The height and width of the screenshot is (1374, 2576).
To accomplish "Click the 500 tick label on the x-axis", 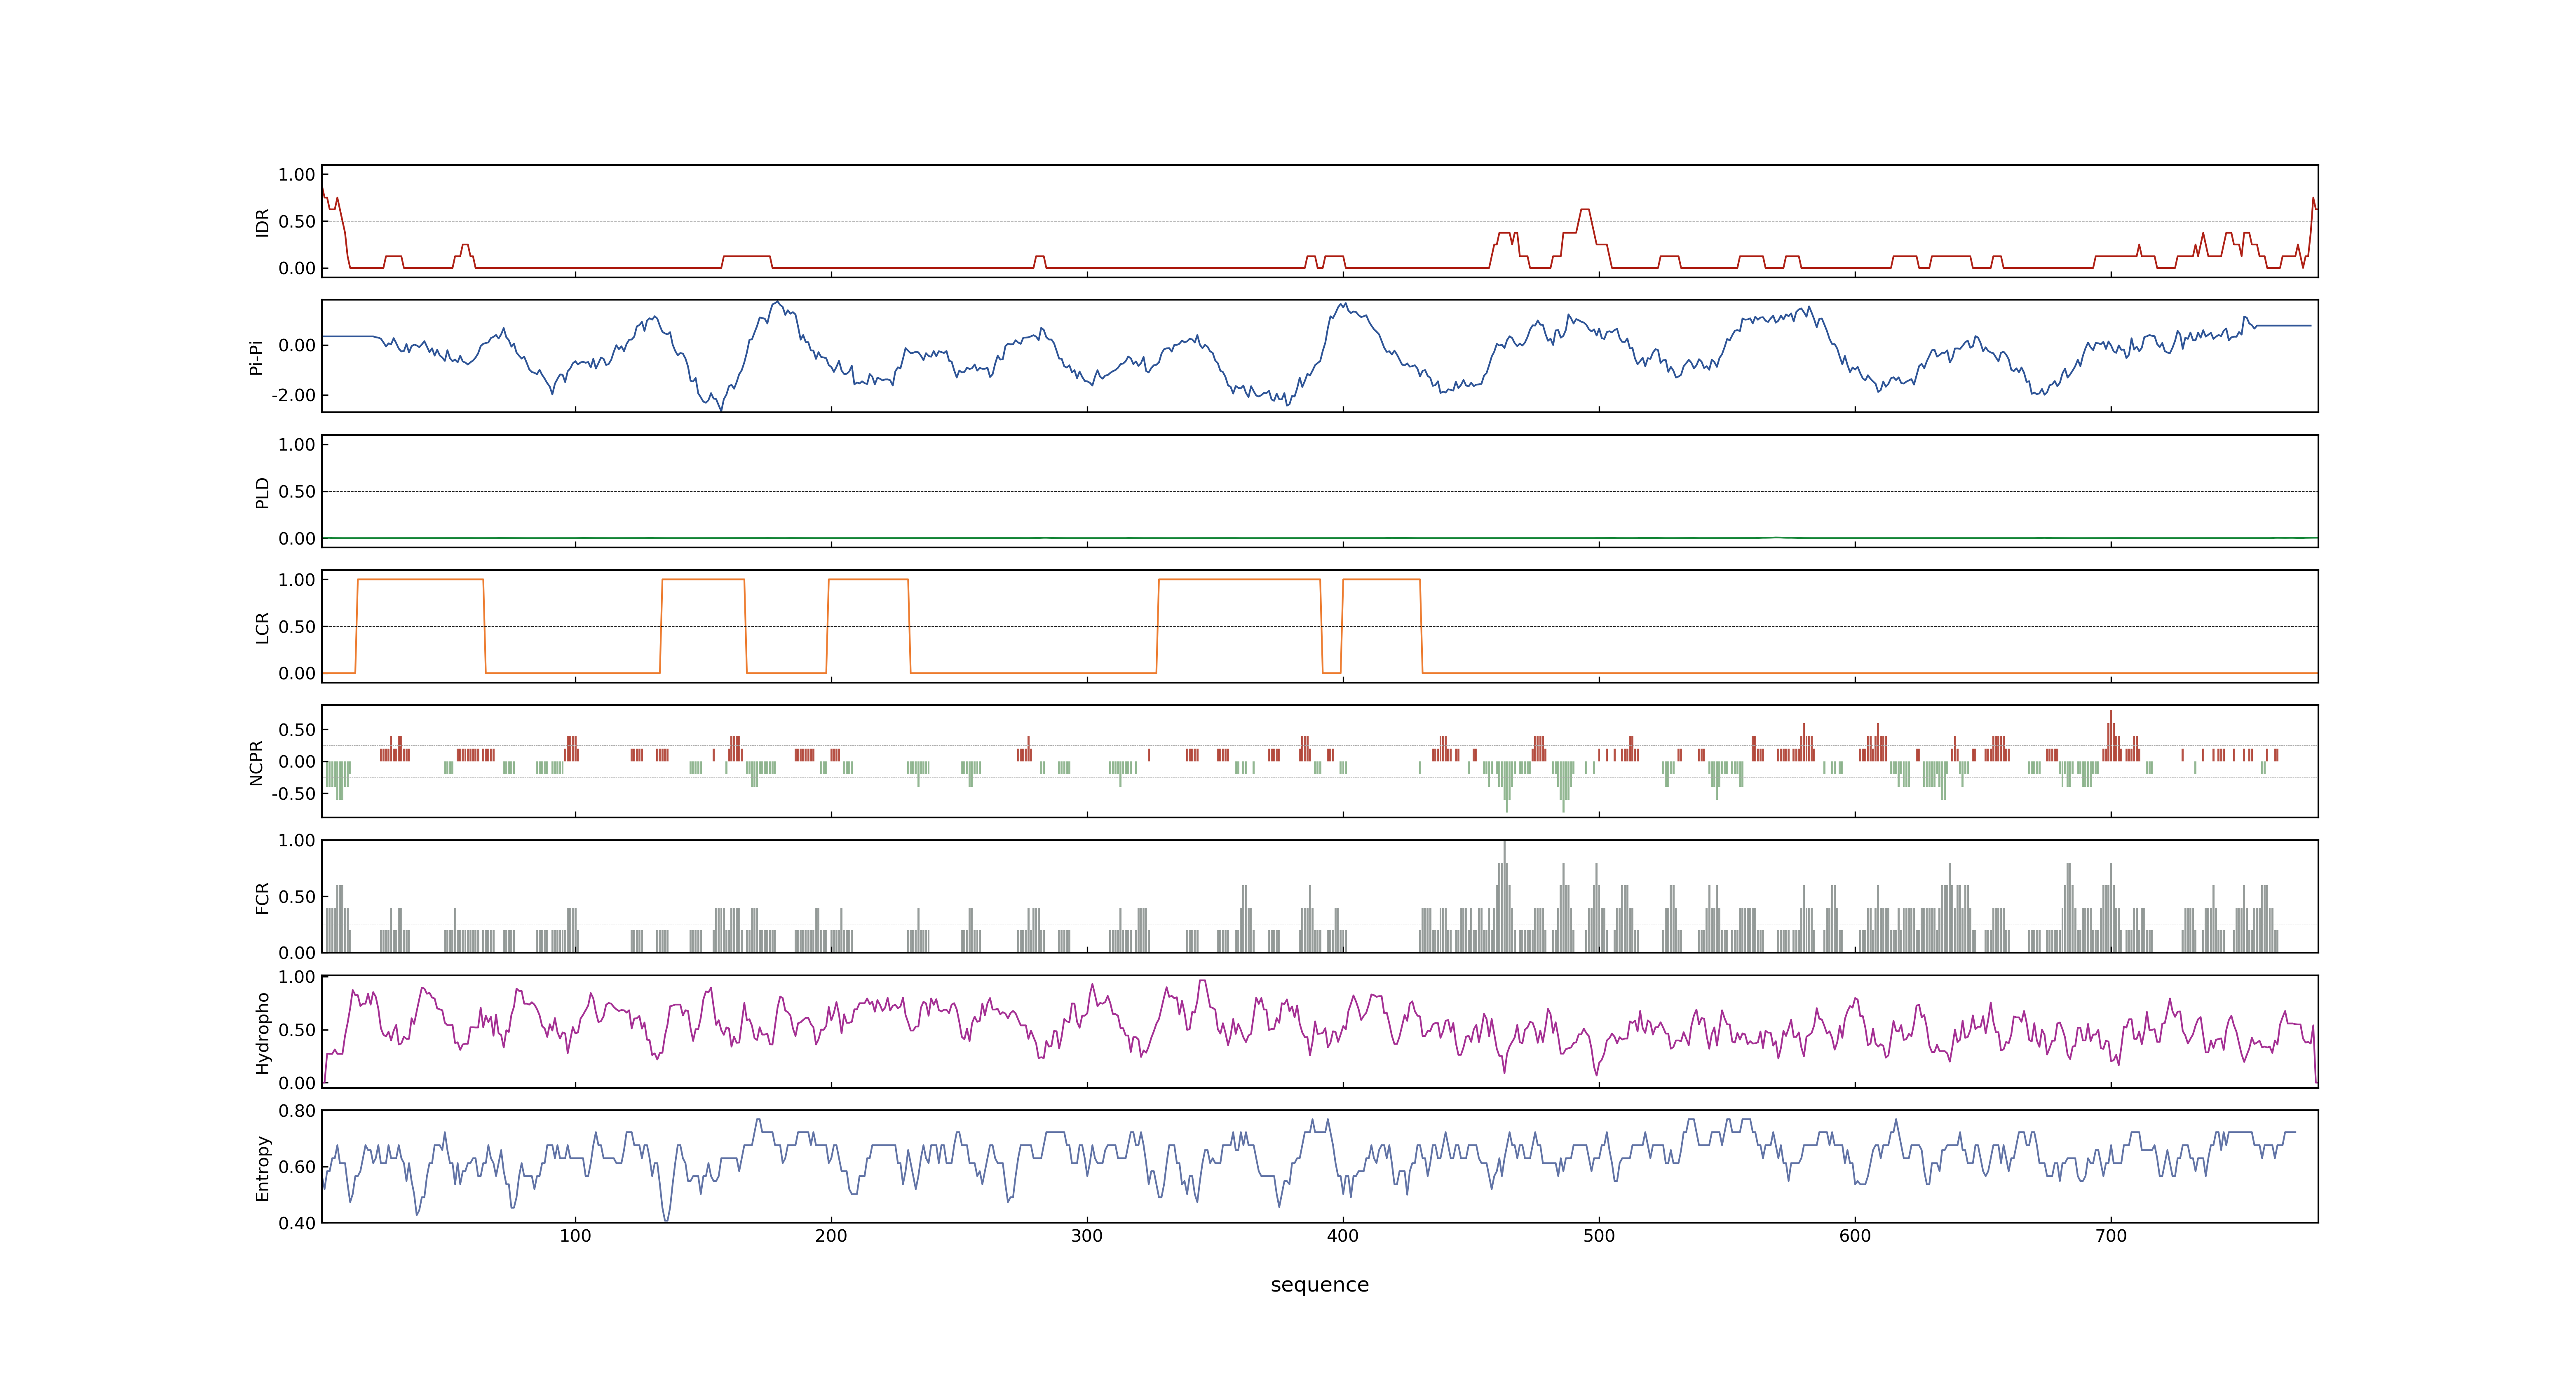I will click(x=1599, y=1236).
